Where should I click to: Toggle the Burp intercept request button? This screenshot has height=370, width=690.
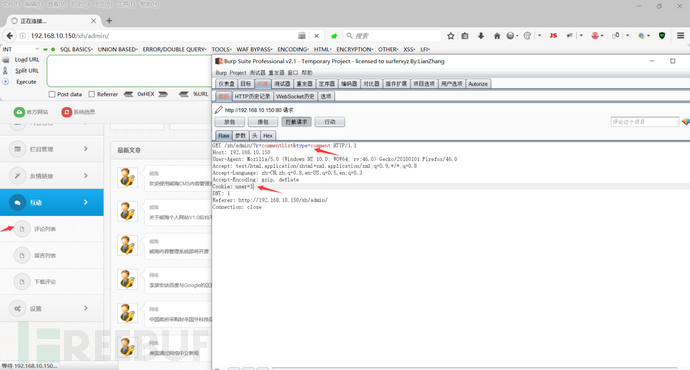click(296, 122)
